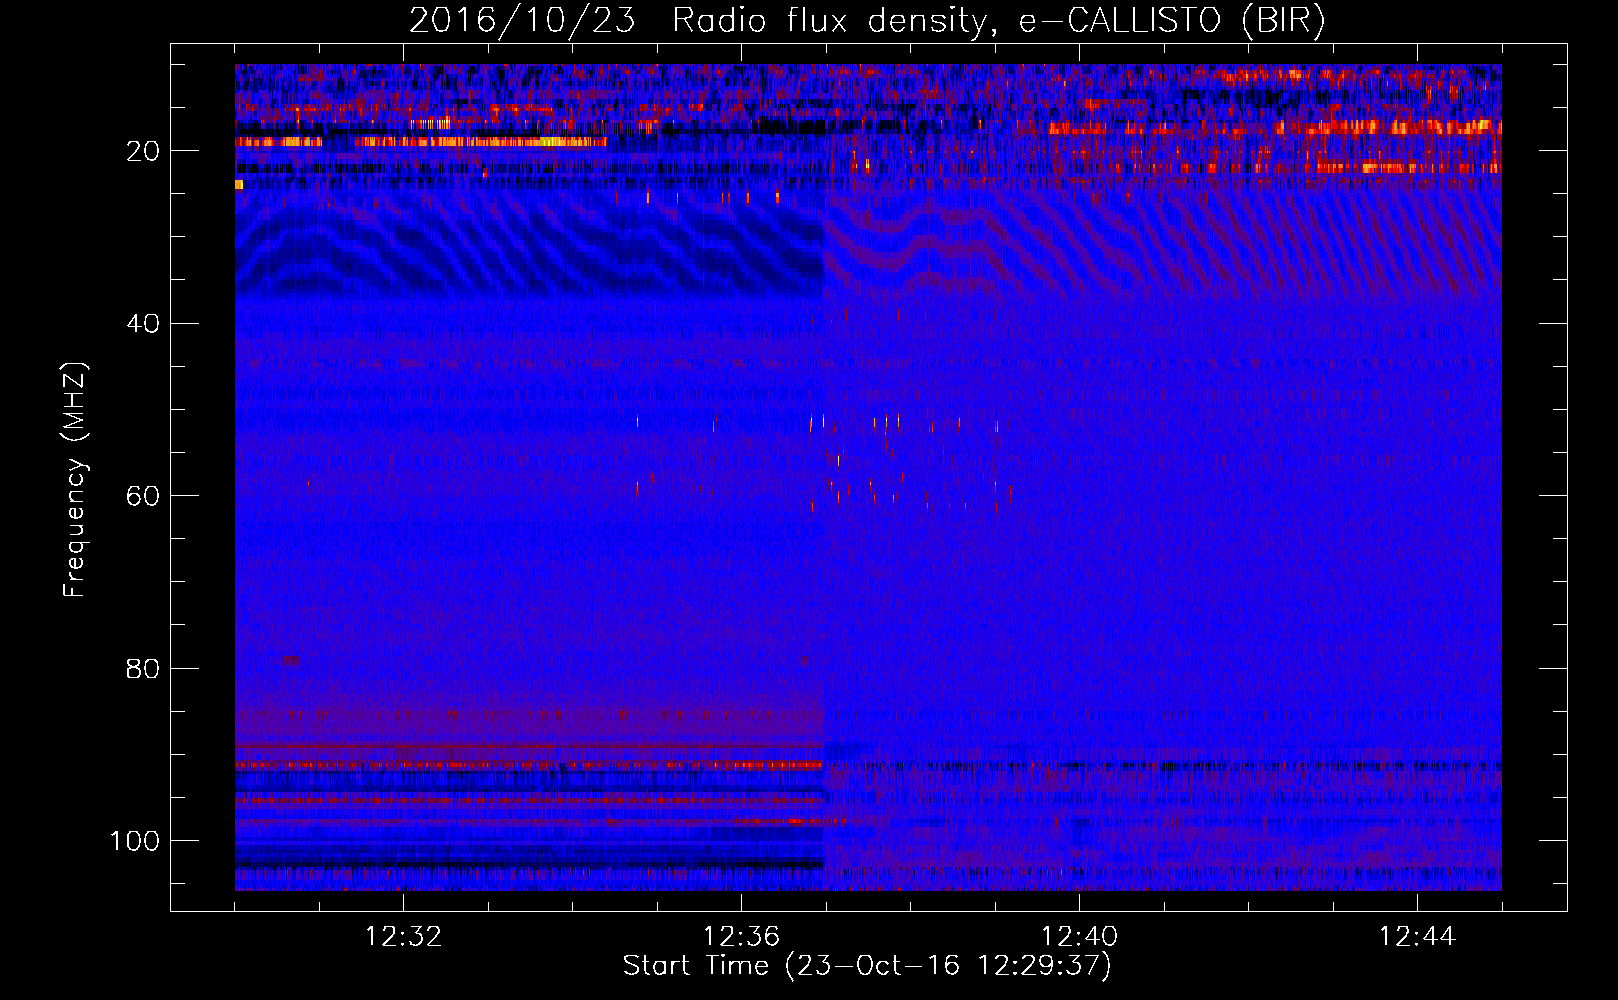The height and width of the screenshot is (1000, 1618).
Task: Click the 40 MHz frequency tick label
Action: [143, 324]
